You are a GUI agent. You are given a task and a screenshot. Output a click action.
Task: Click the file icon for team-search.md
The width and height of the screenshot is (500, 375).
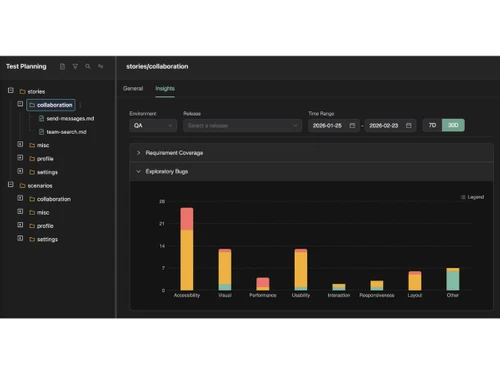(x=41, y=132)
